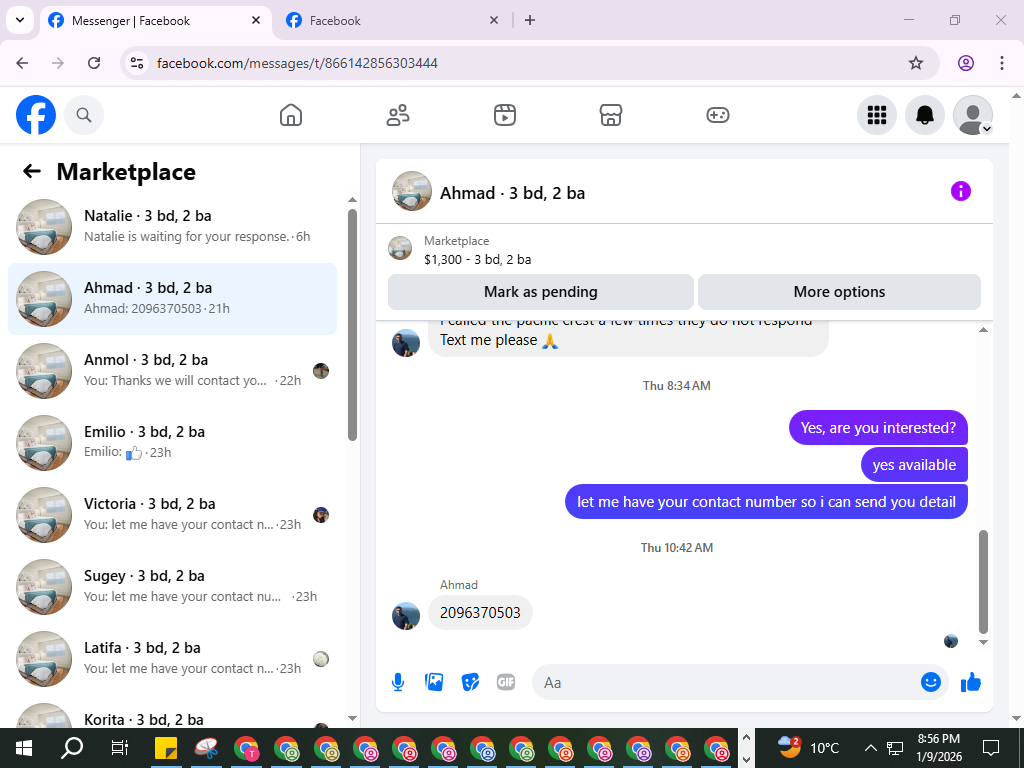
Task: View site information icon in address bar
Action: pos(137,63)
